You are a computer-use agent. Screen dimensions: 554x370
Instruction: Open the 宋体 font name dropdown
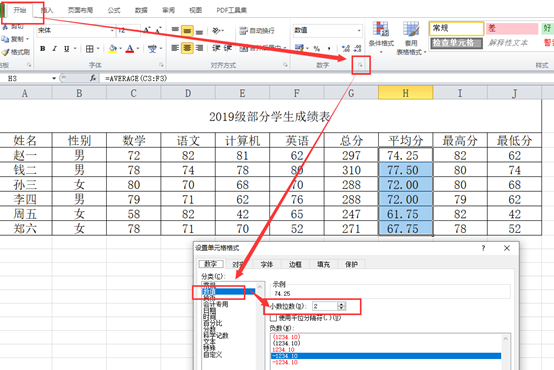[x=112, y=30]
